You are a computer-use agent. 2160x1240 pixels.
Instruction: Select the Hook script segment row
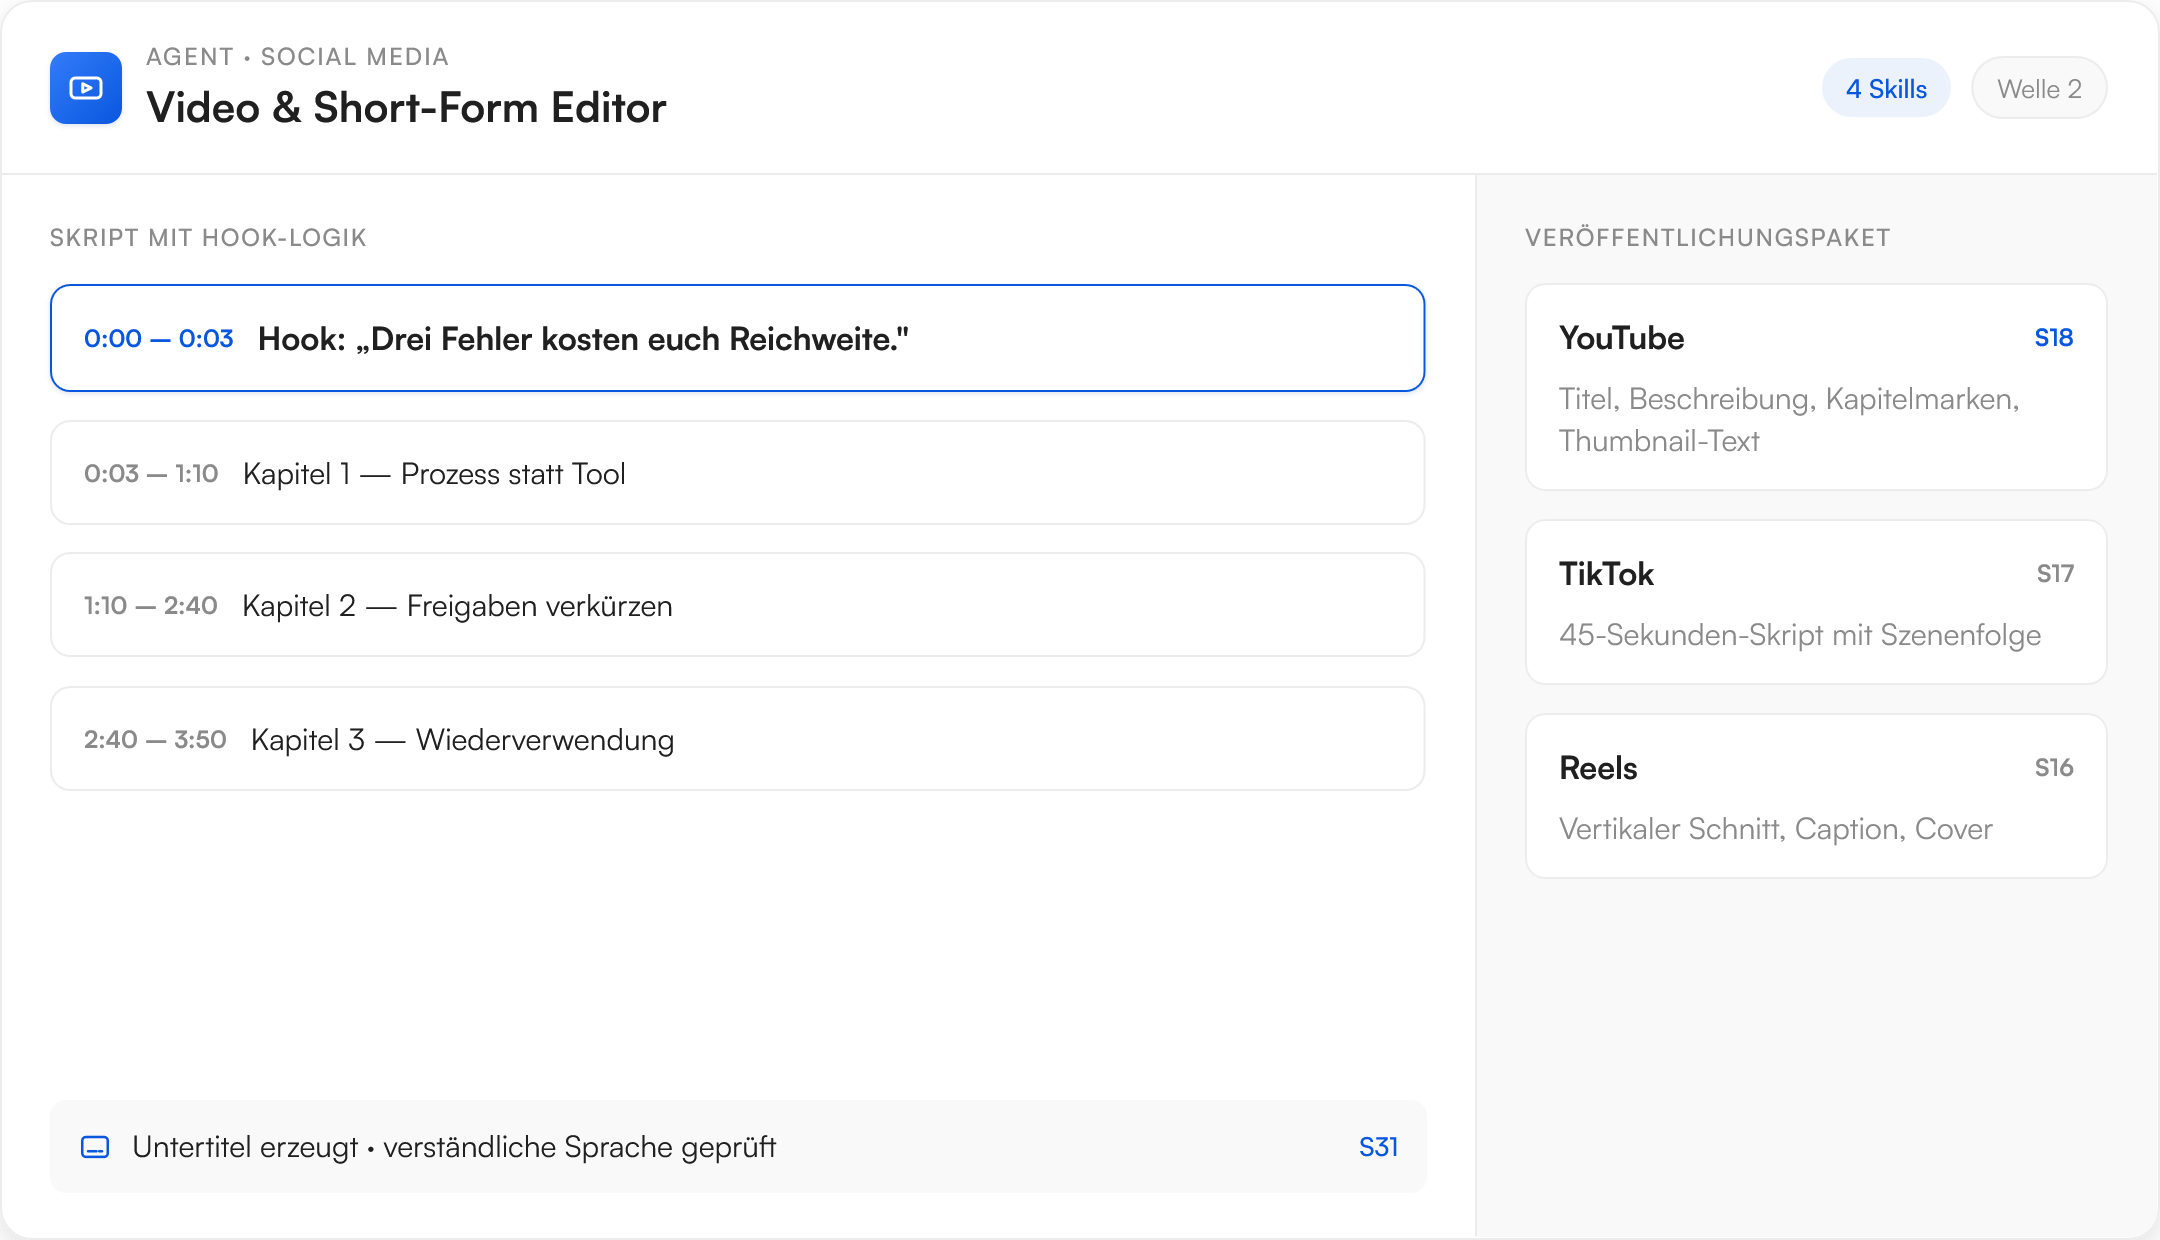coord(737,338)
